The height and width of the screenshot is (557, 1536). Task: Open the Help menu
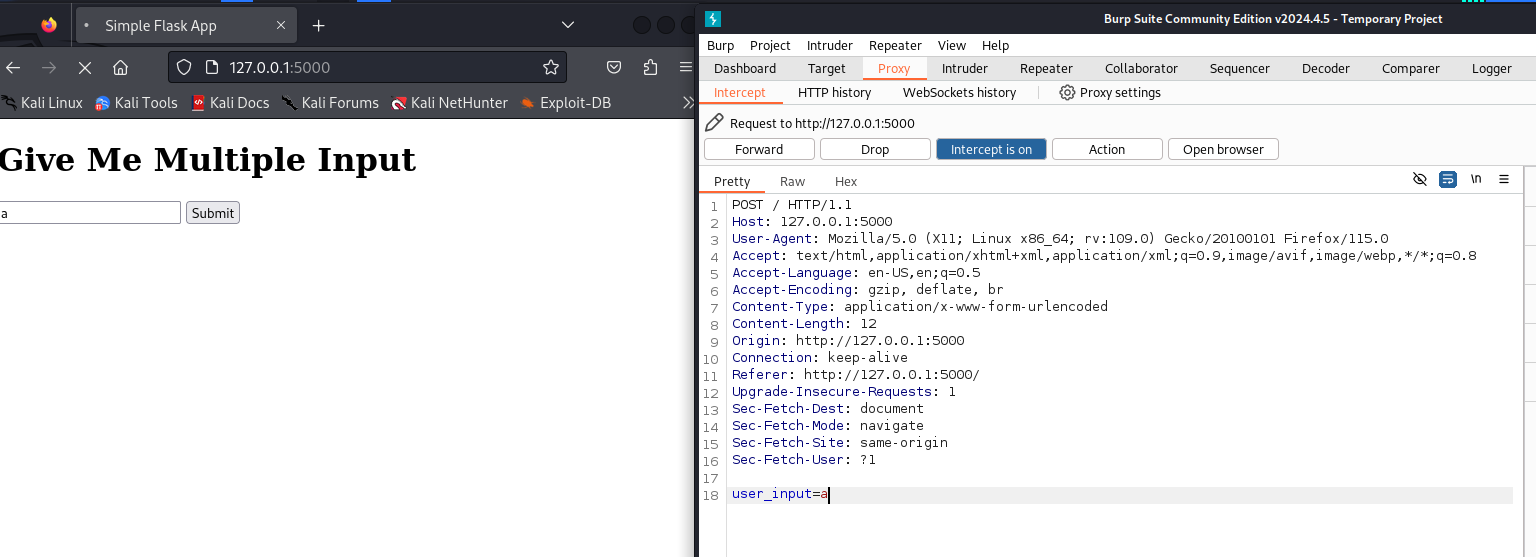(995, 45)
